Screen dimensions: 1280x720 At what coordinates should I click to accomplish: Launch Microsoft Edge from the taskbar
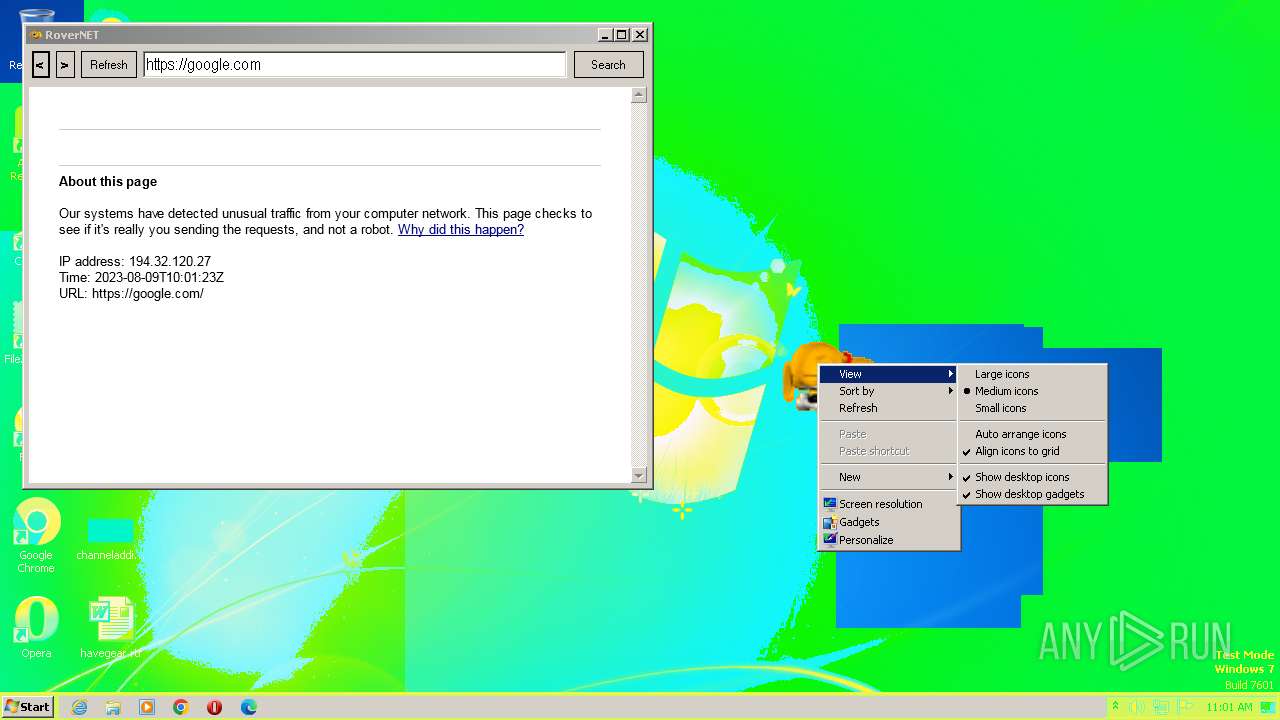click(x=249, y=707)
